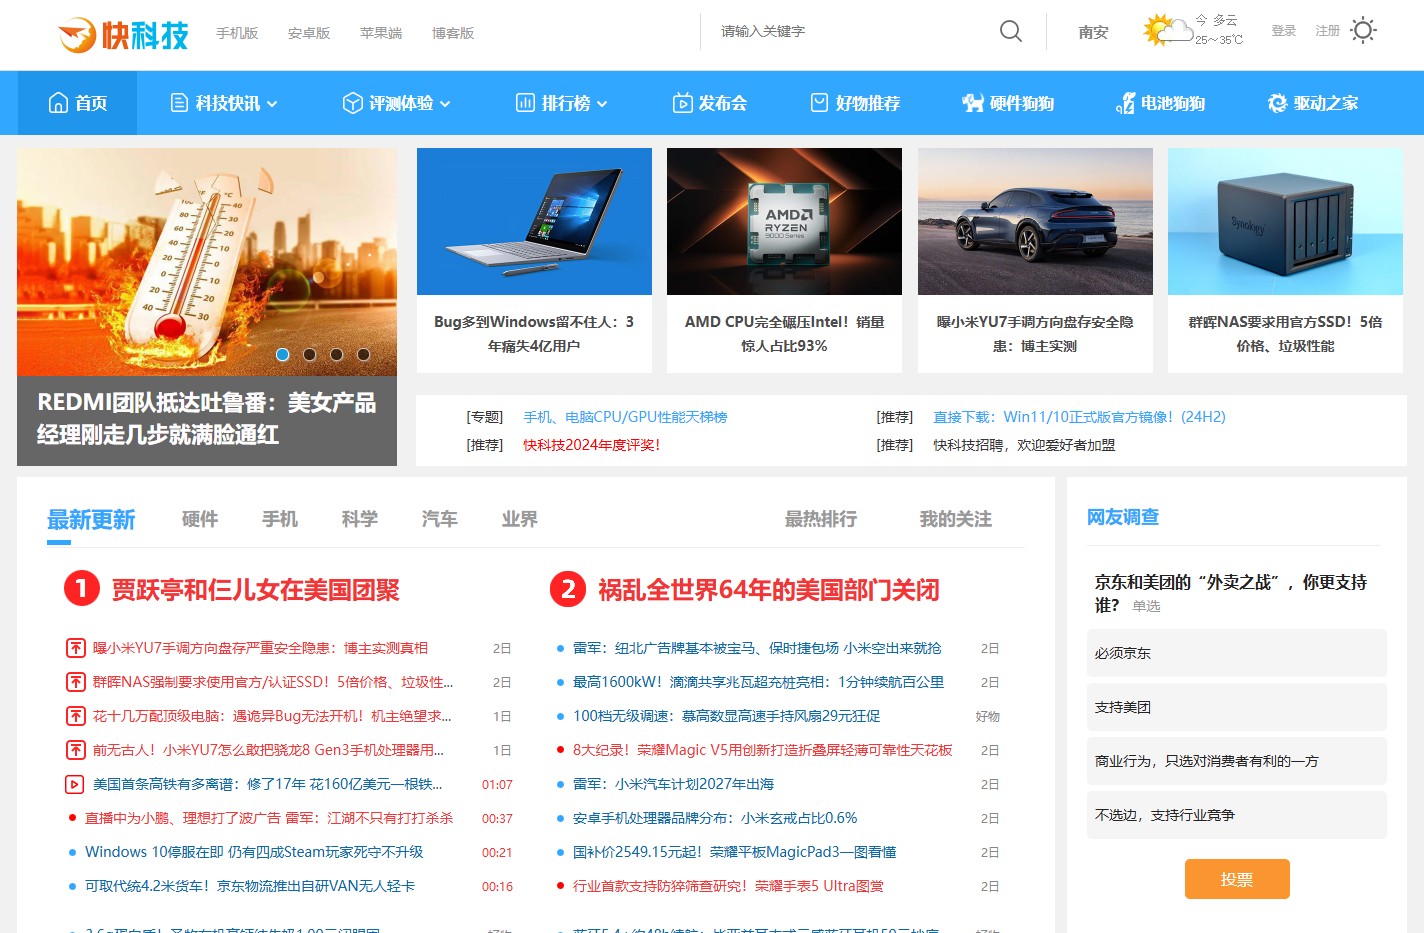Open 快科技招聘，欢迎爱好者加盟 link
Screen dimensions: 1424x933
point(1024,445)
